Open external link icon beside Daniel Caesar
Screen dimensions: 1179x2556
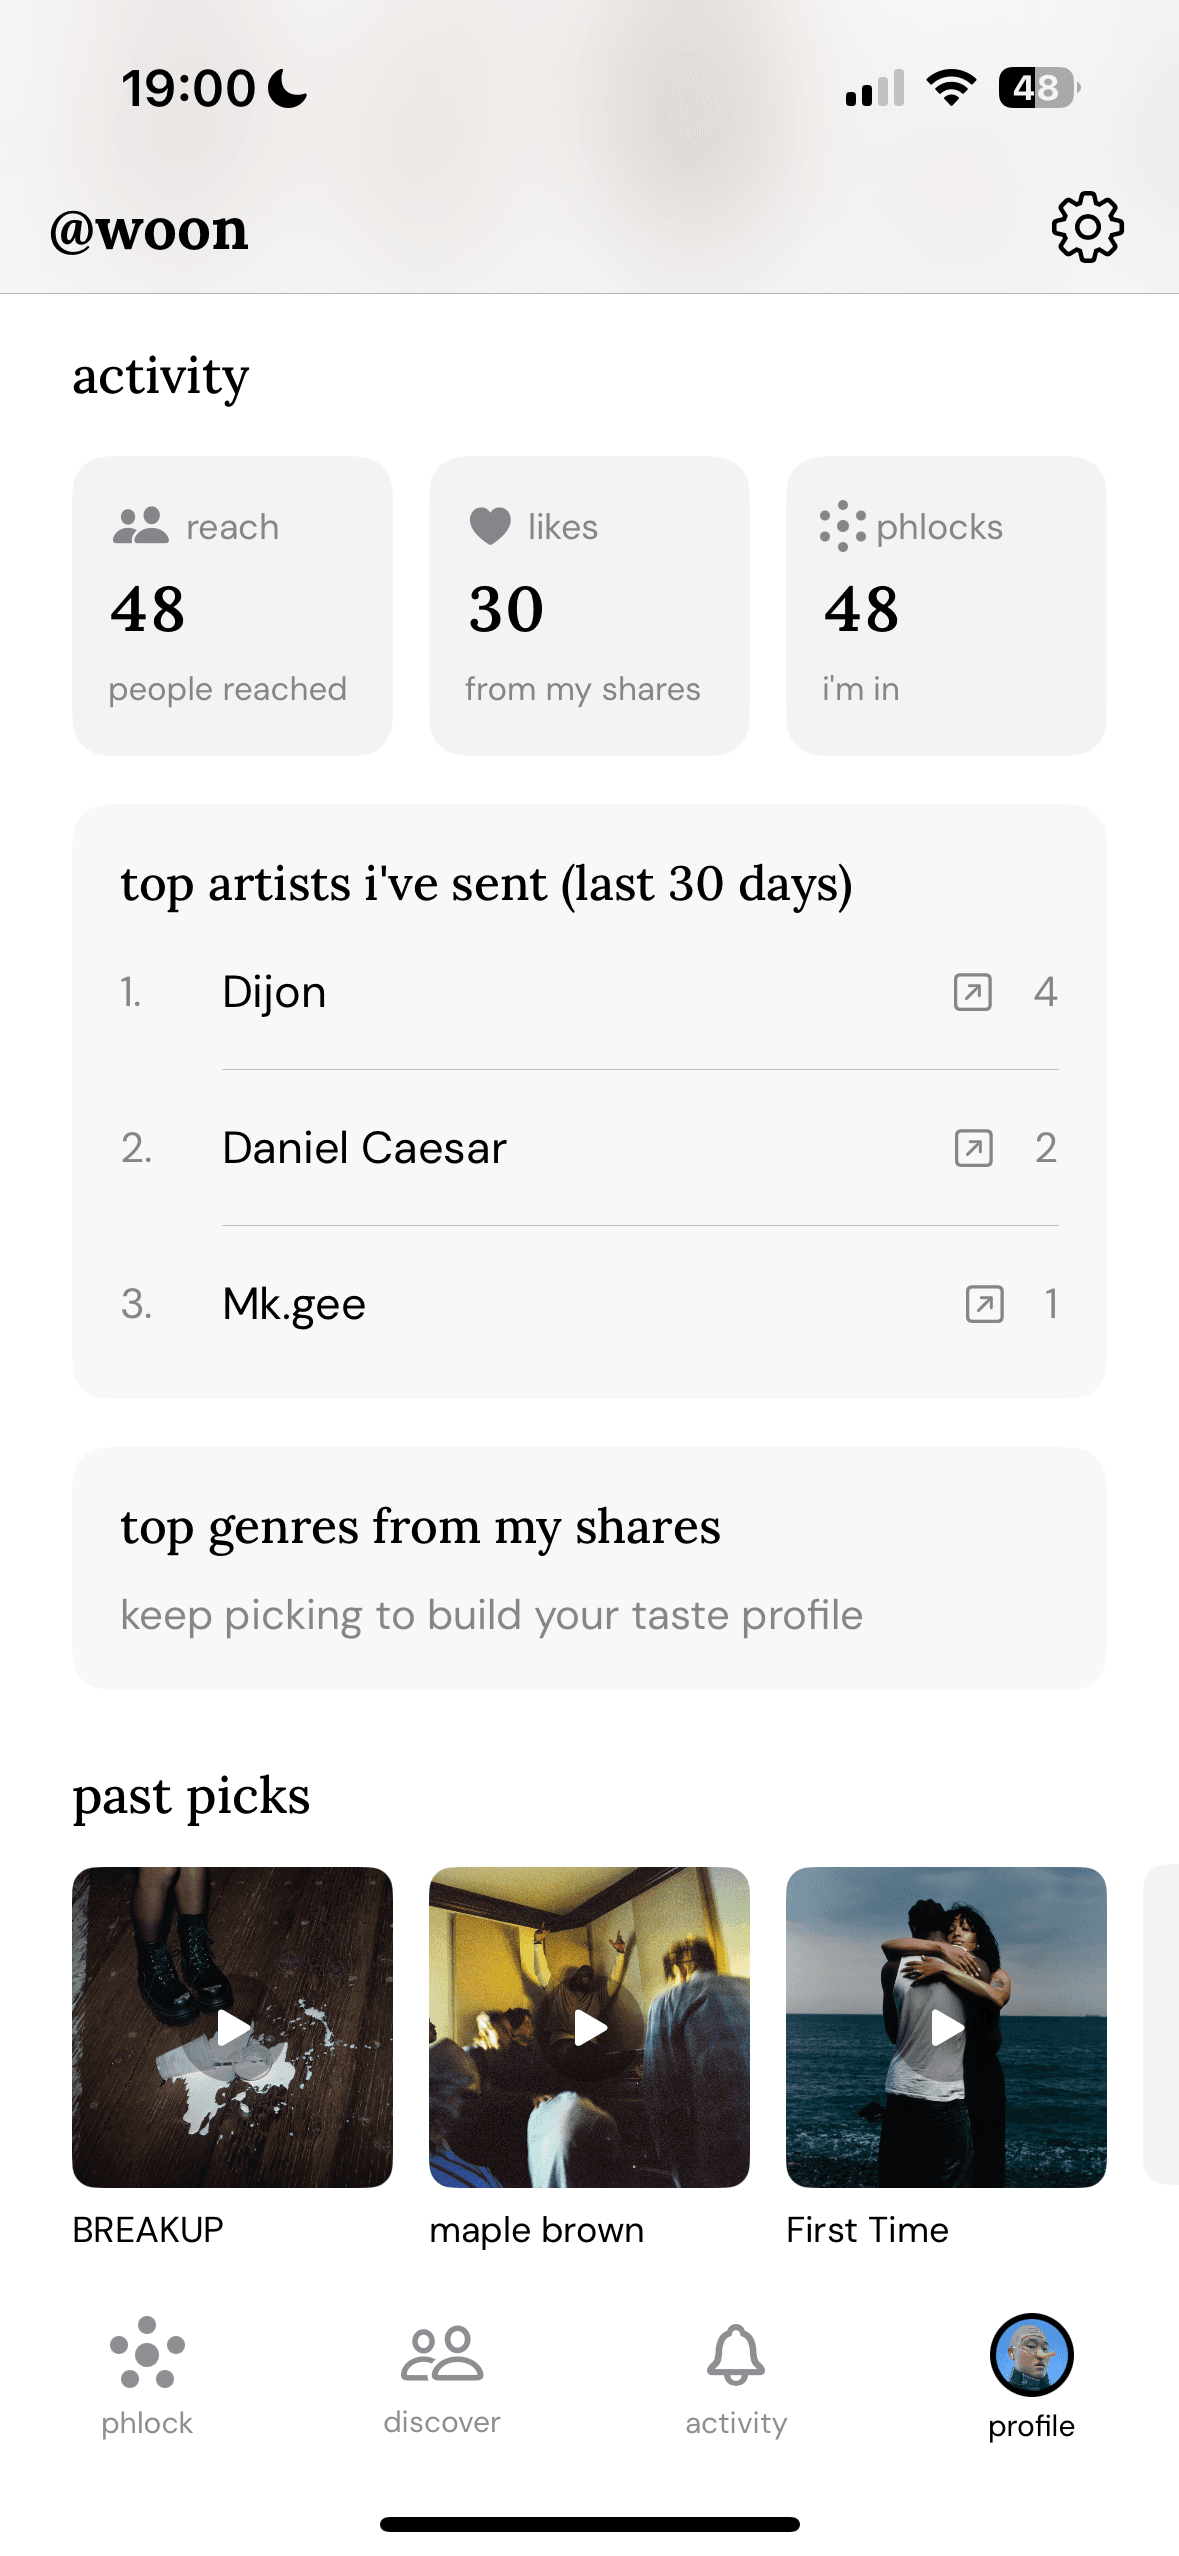(973, 1148)
